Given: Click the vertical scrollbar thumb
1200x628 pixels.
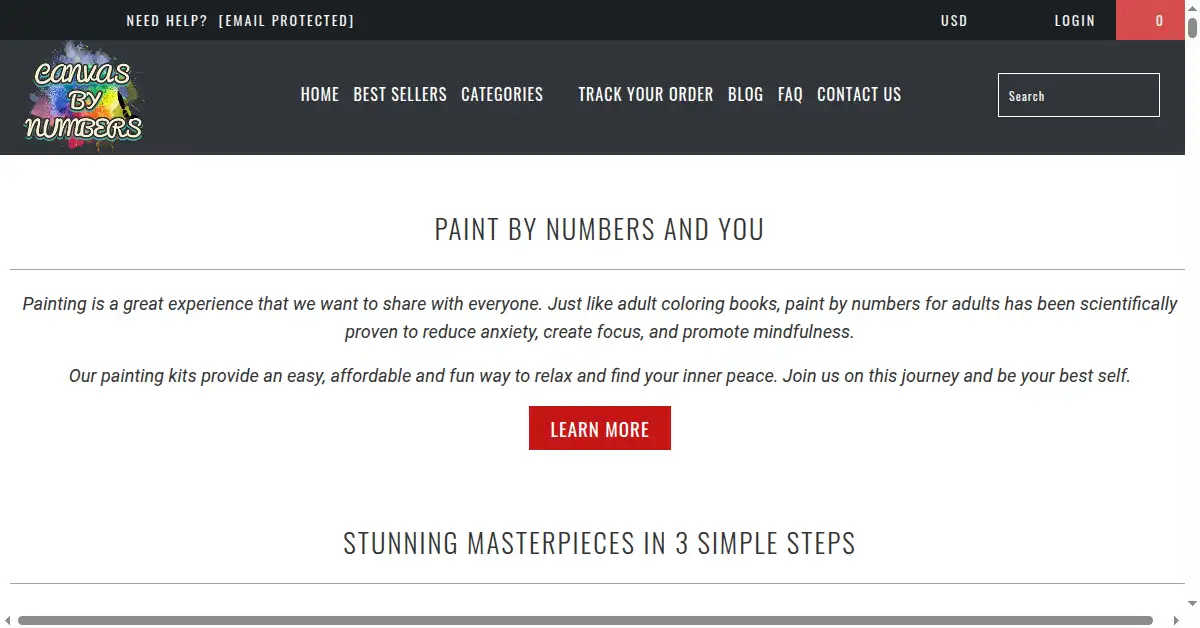Looking at the screenshot, I should click(x=1193, y=28).
